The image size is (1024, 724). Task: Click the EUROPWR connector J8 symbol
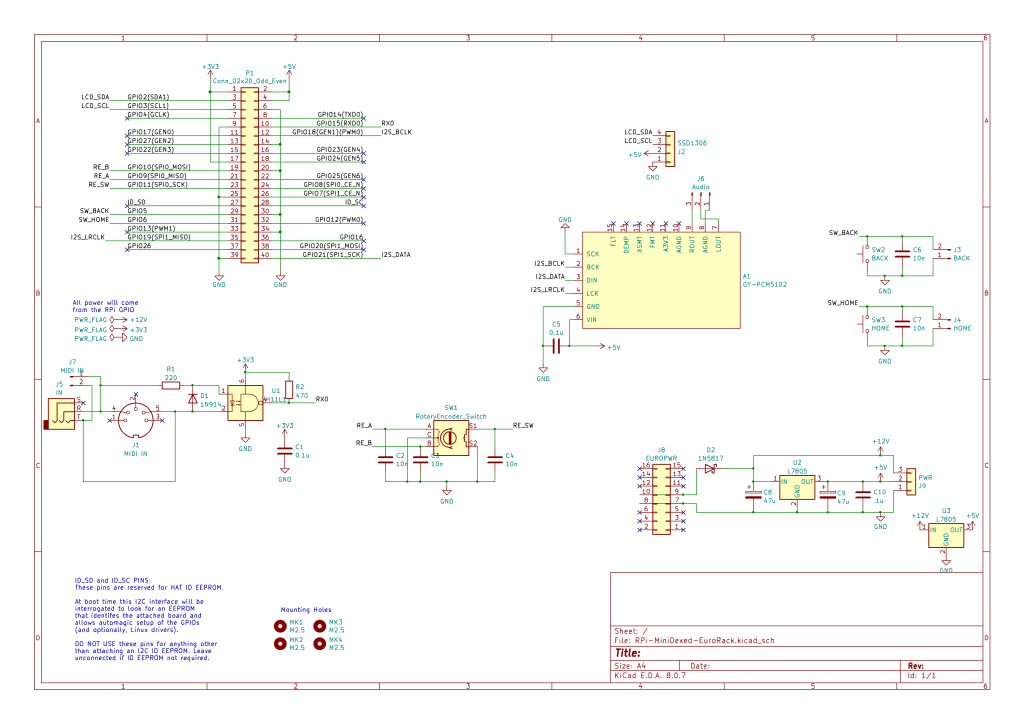click(661, 499)
